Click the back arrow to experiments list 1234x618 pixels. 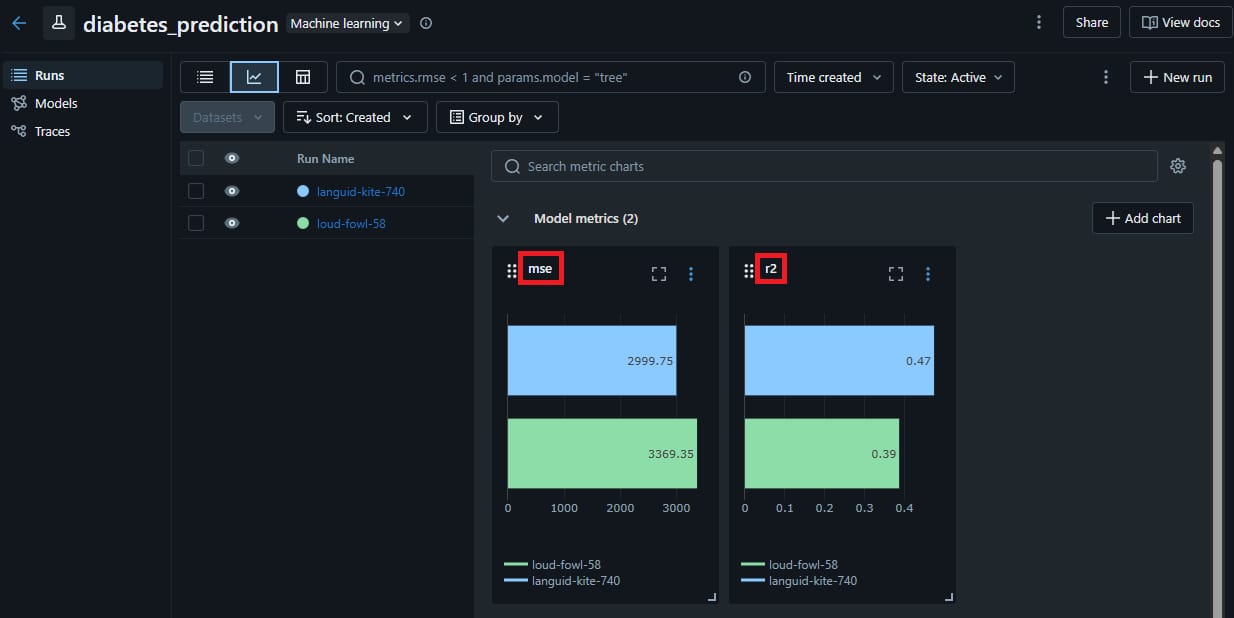point(19,23)
